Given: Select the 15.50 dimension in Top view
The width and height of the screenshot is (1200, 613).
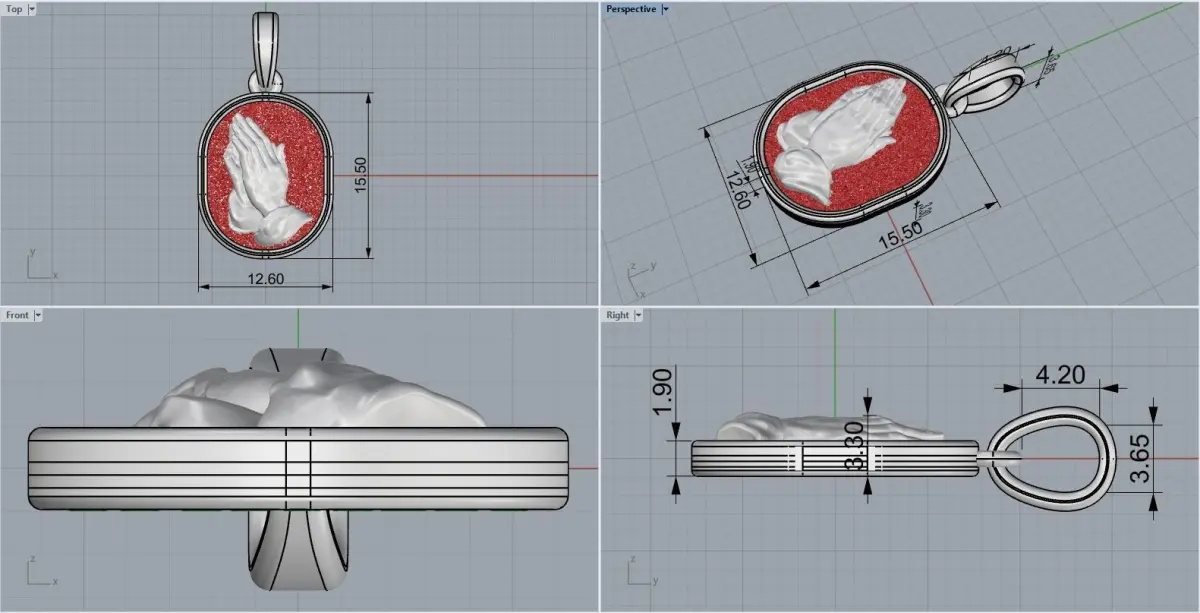Looking at the screenshot, I should coord(362,175).
